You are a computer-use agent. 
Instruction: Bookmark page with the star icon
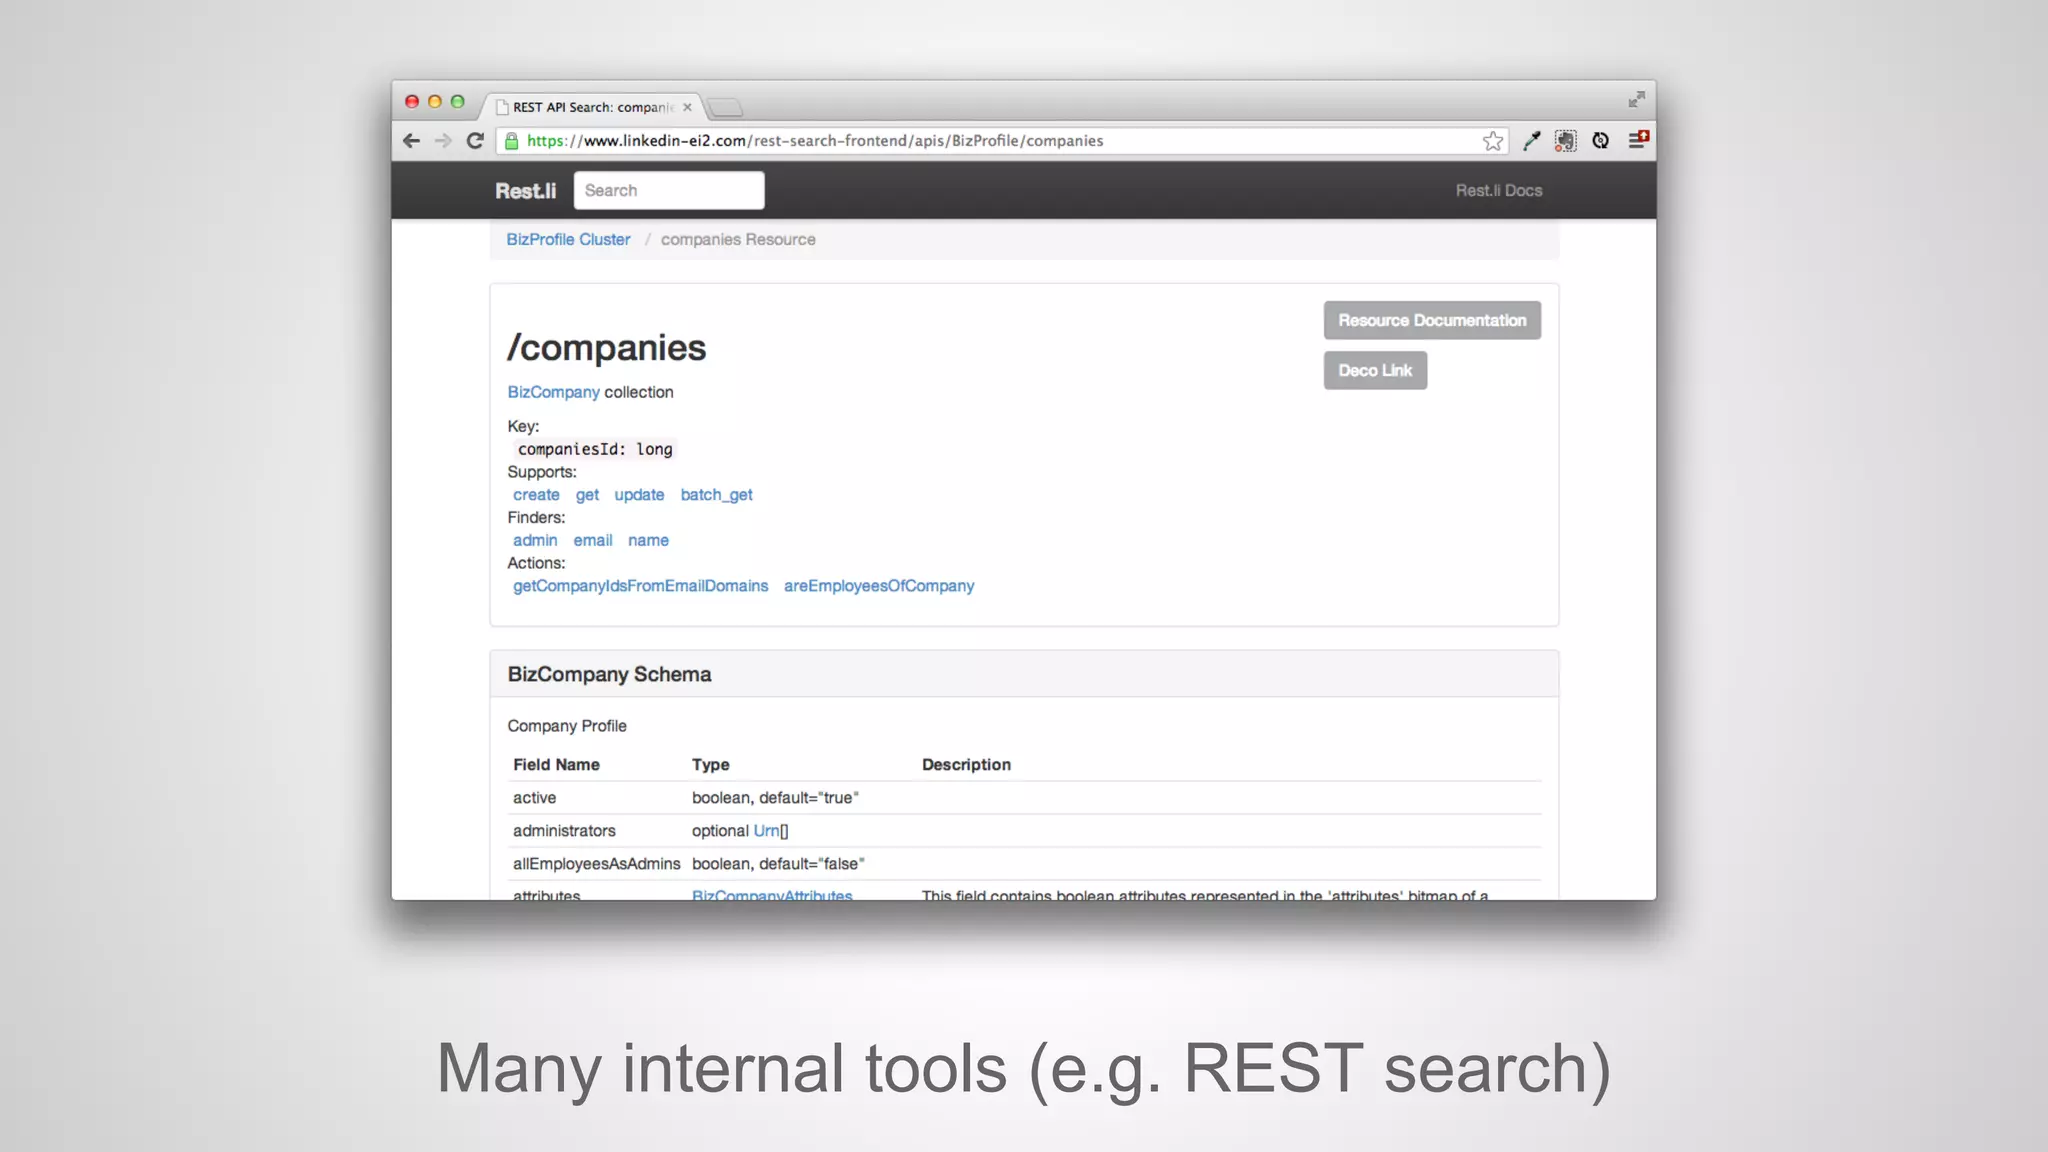1493,141
